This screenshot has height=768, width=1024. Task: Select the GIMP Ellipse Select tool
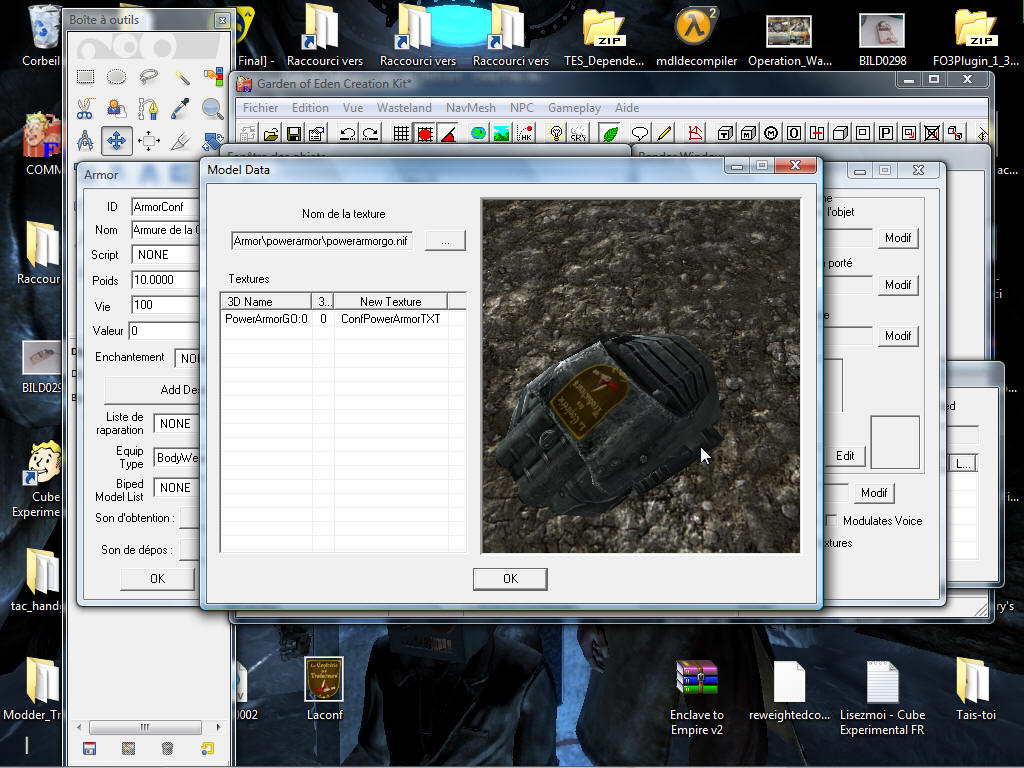[117, 77]
